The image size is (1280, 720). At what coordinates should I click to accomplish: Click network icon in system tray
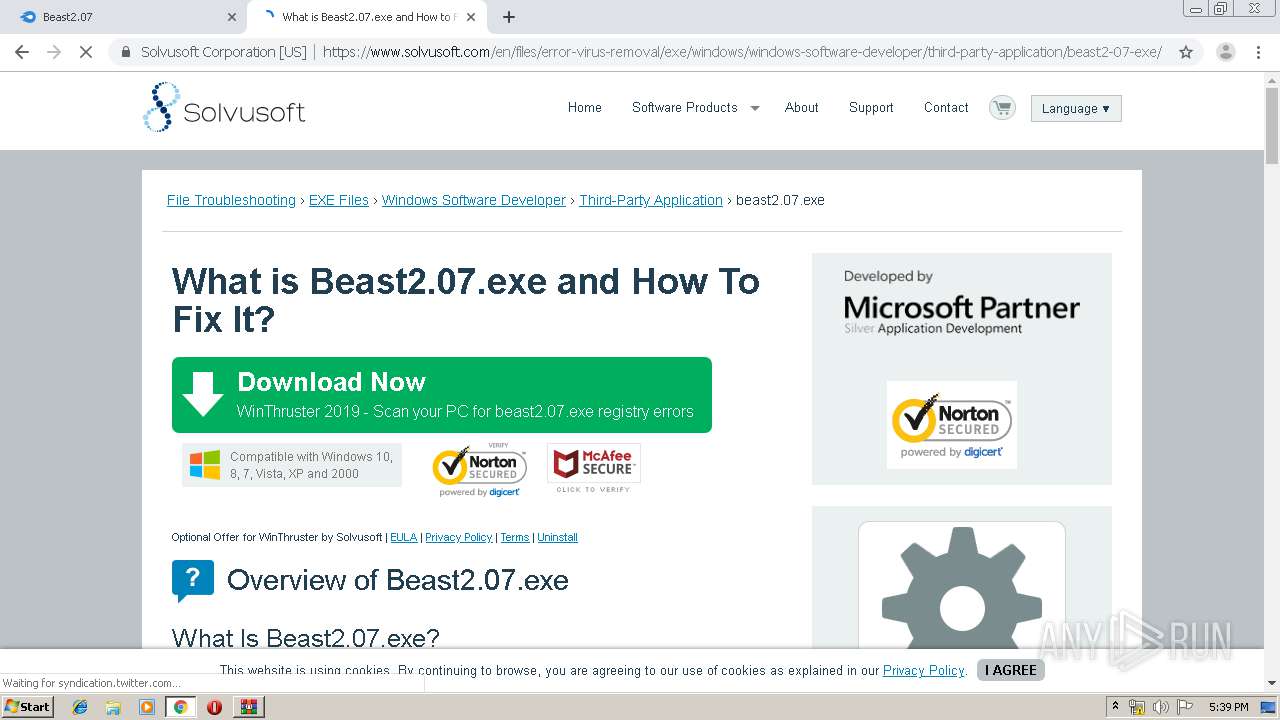point(1137,707)
